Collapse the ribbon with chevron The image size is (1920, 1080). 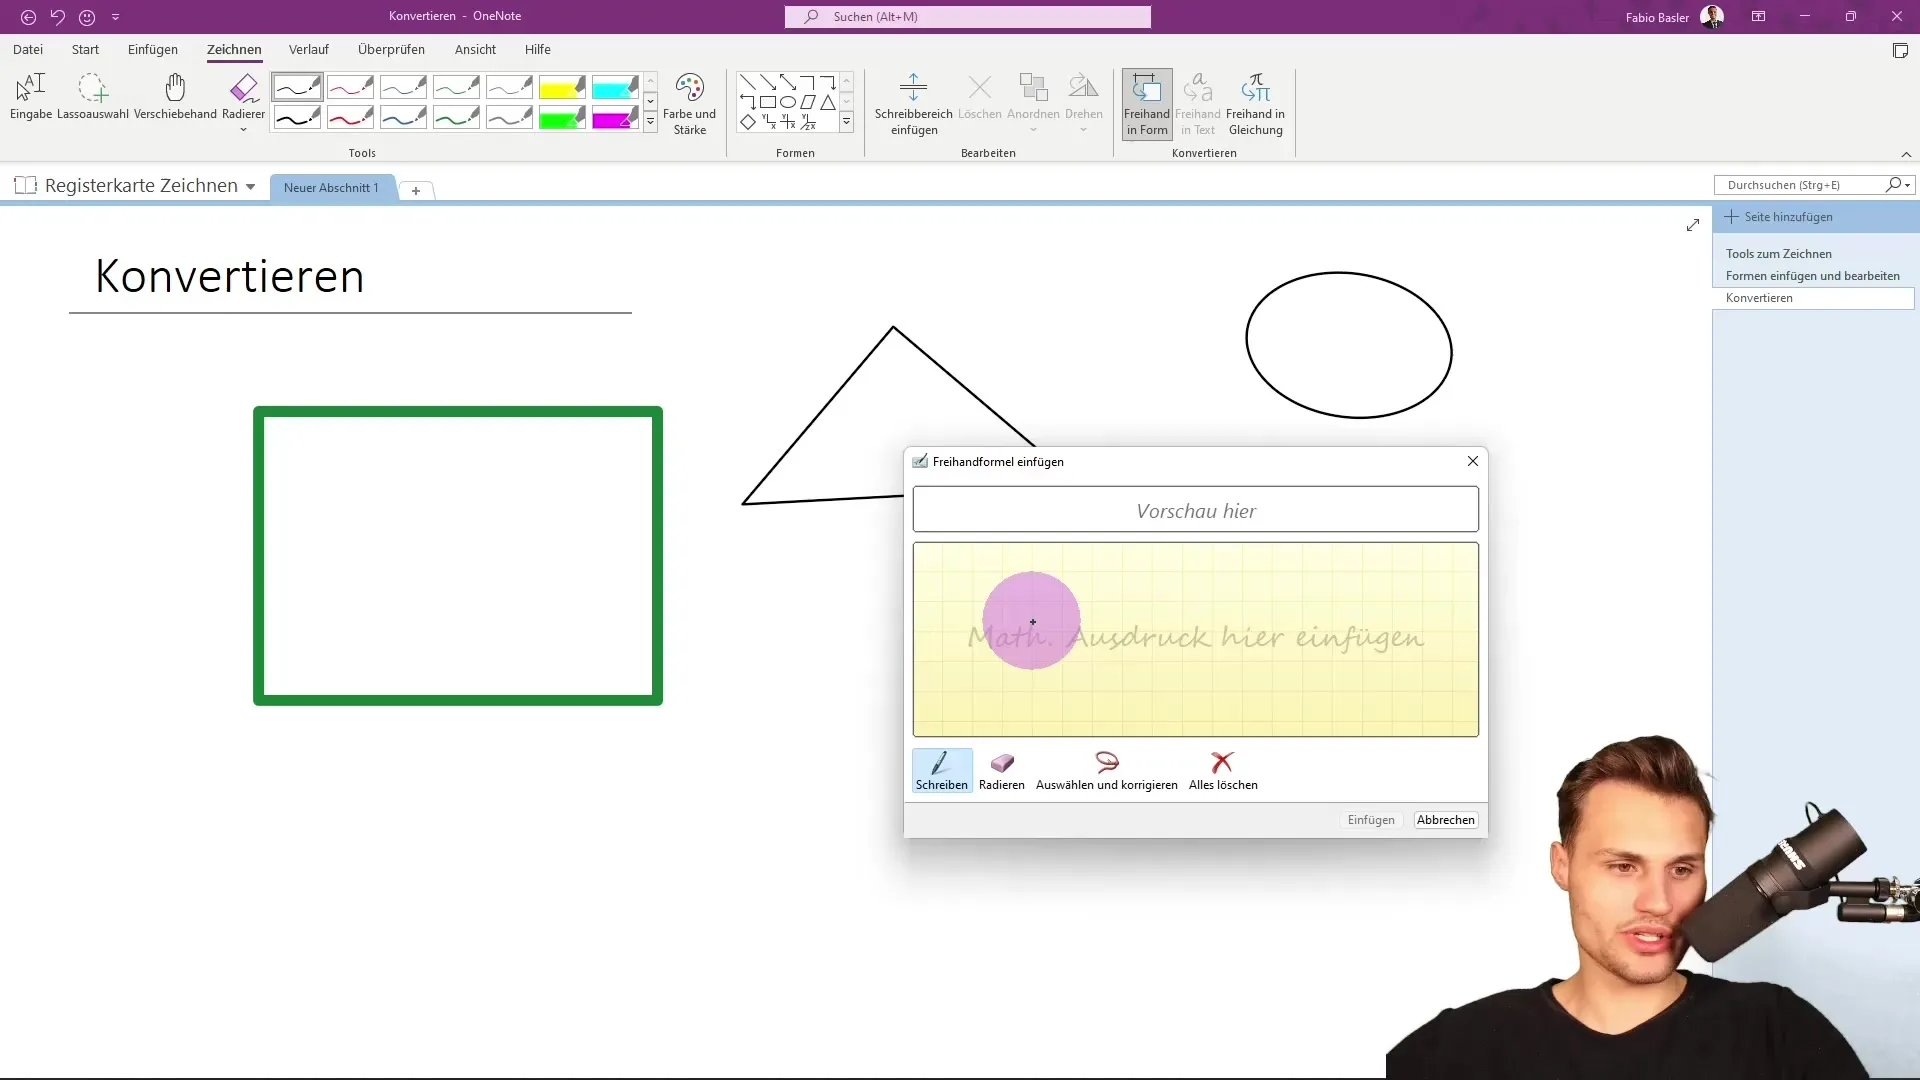1906,154
